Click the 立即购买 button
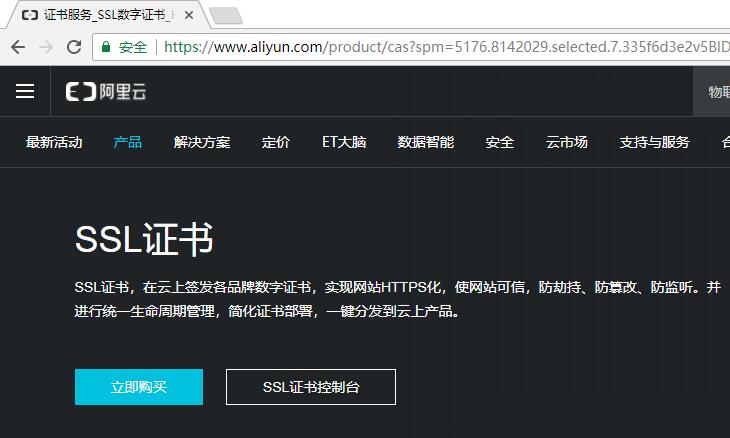 (x=139, y=387)
